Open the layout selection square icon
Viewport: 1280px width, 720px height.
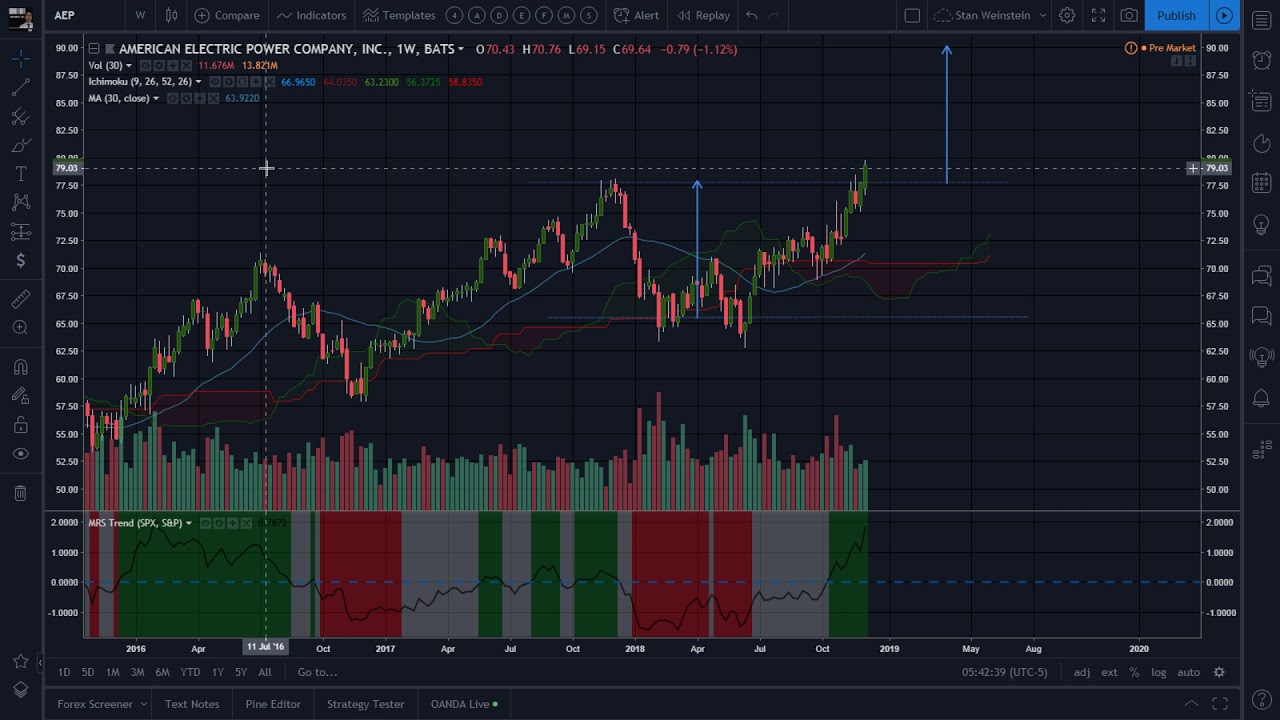click(912, 15)
